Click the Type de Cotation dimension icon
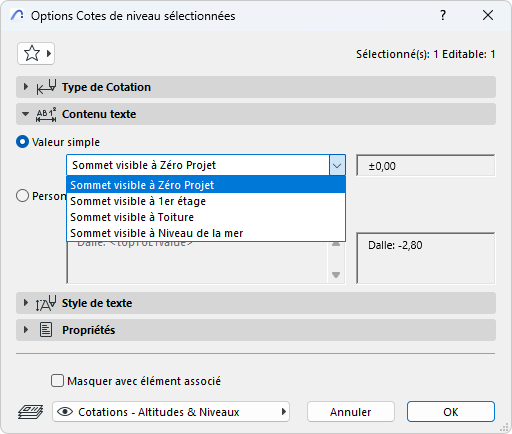Viewport: 512px width, 434px height. coord(46,87)
